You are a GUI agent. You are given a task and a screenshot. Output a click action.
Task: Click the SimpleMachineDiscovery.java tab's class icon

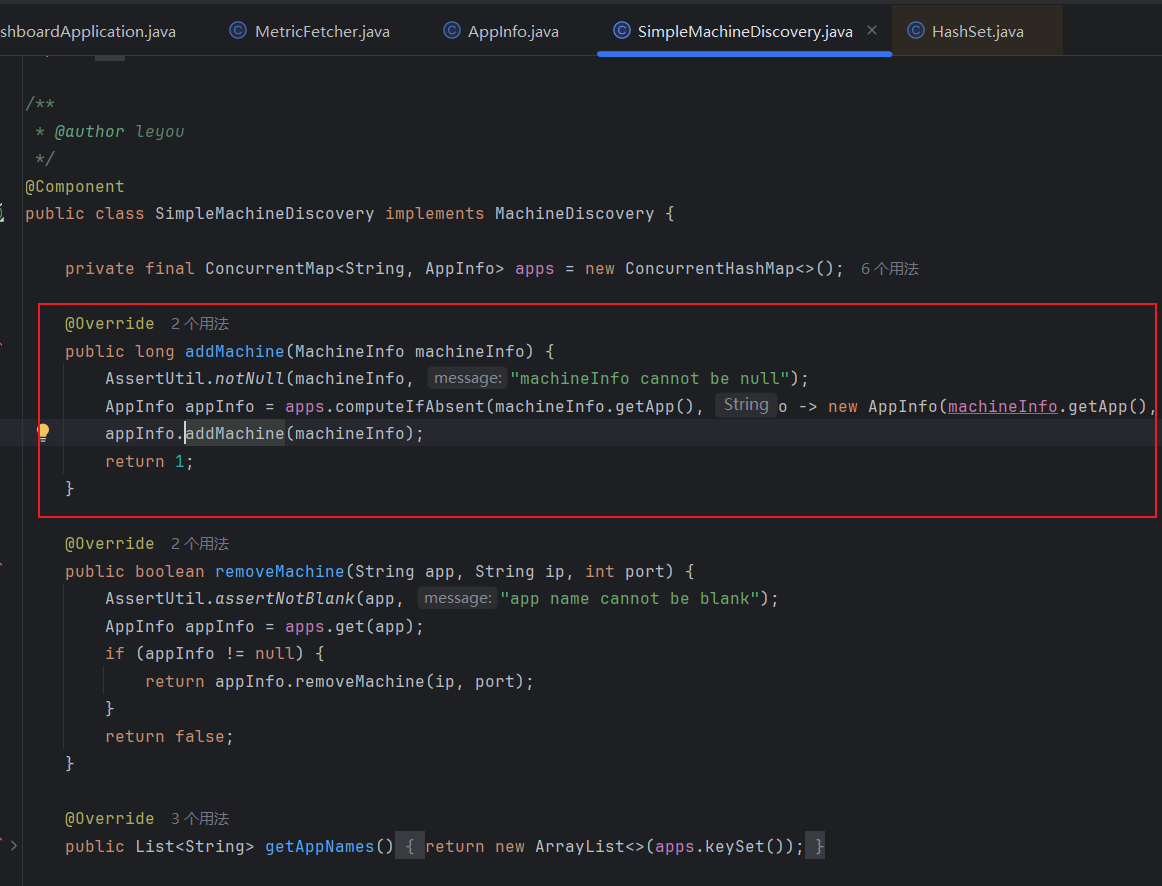pyautogui.click(x=621, y=31)
